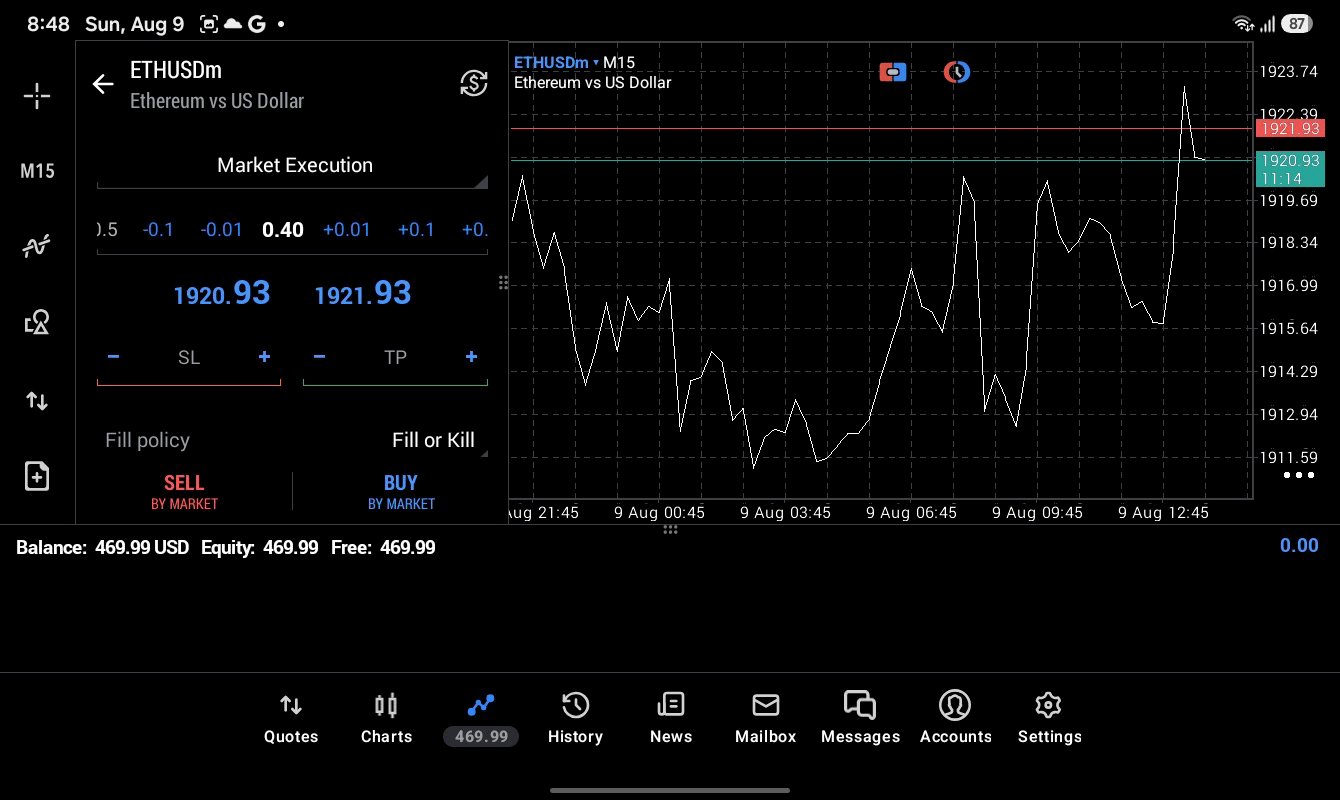Viewport: 1340px width, 800px height.
Task: Tap the 1921.93 ask price
Action: coord(363,293)
